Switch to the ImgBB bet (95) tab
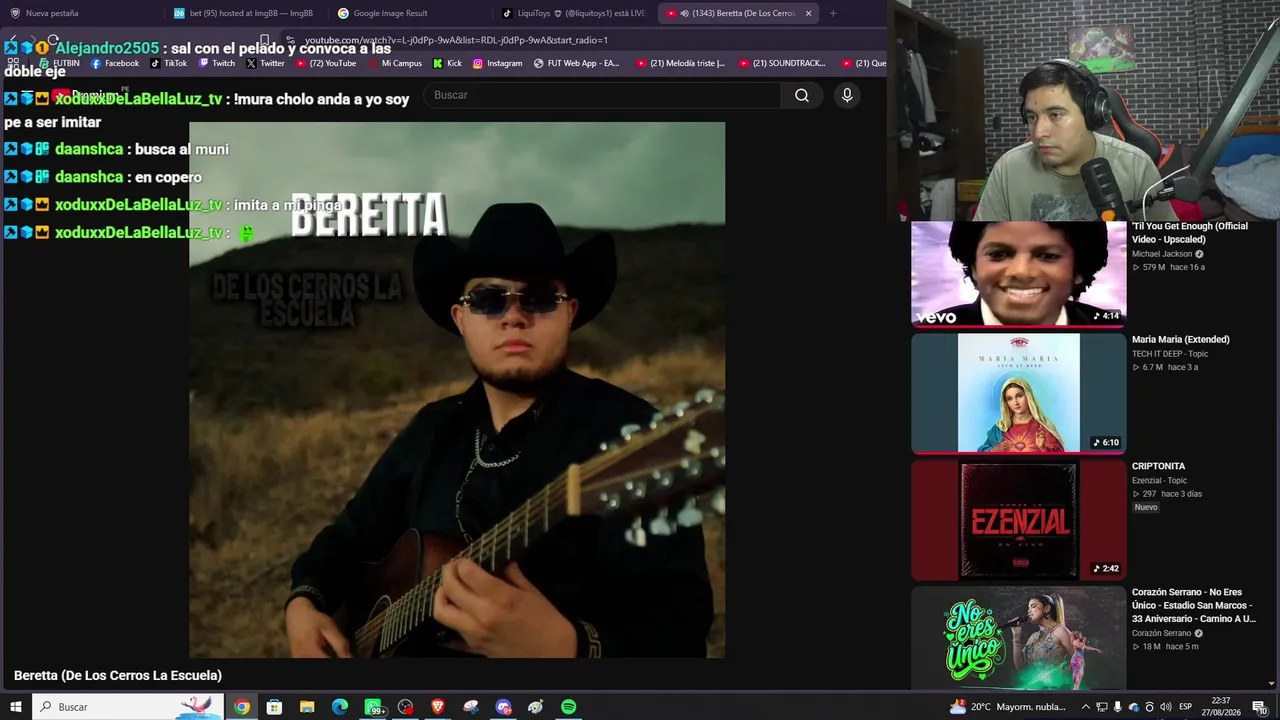 tap(244, 13)
